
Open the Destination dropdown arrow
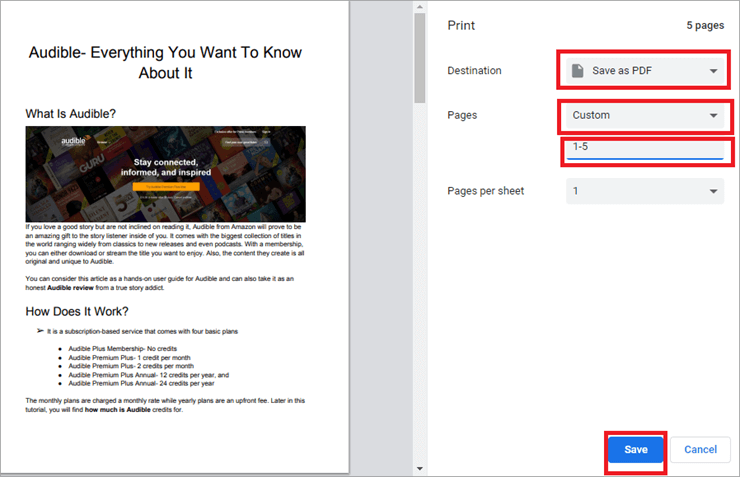click(x=713, y=71)
